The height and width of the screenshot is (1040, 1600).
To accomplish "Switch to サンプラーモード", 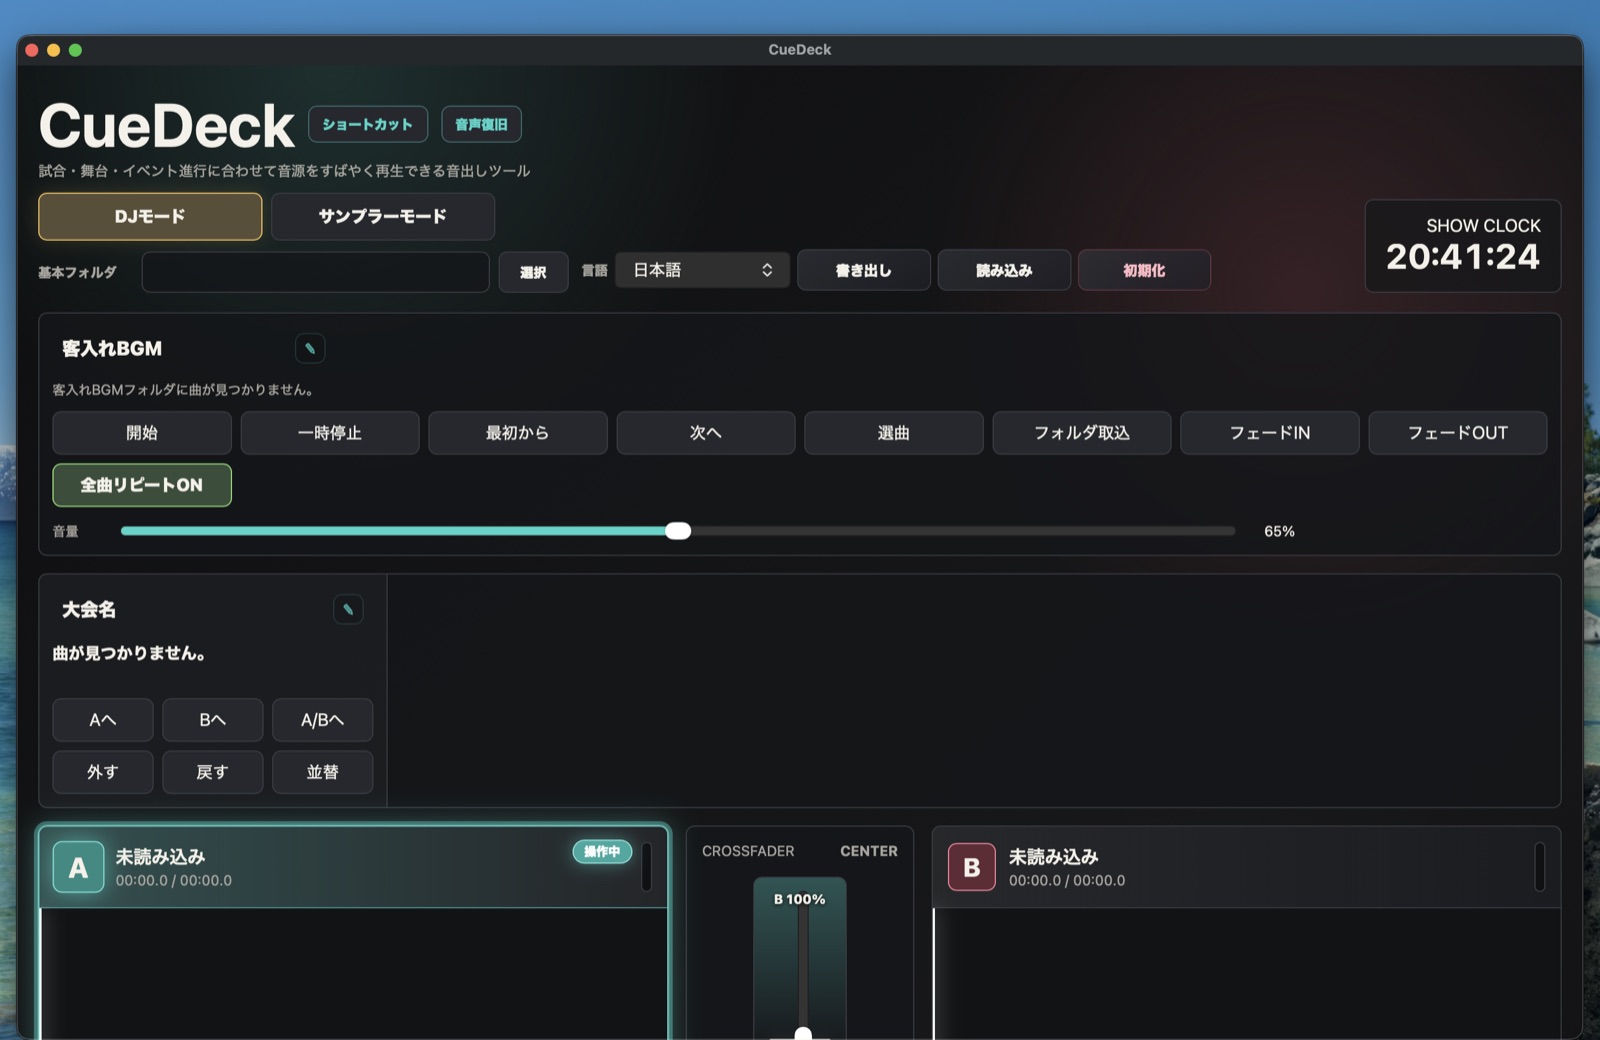I will pos(383,216).
